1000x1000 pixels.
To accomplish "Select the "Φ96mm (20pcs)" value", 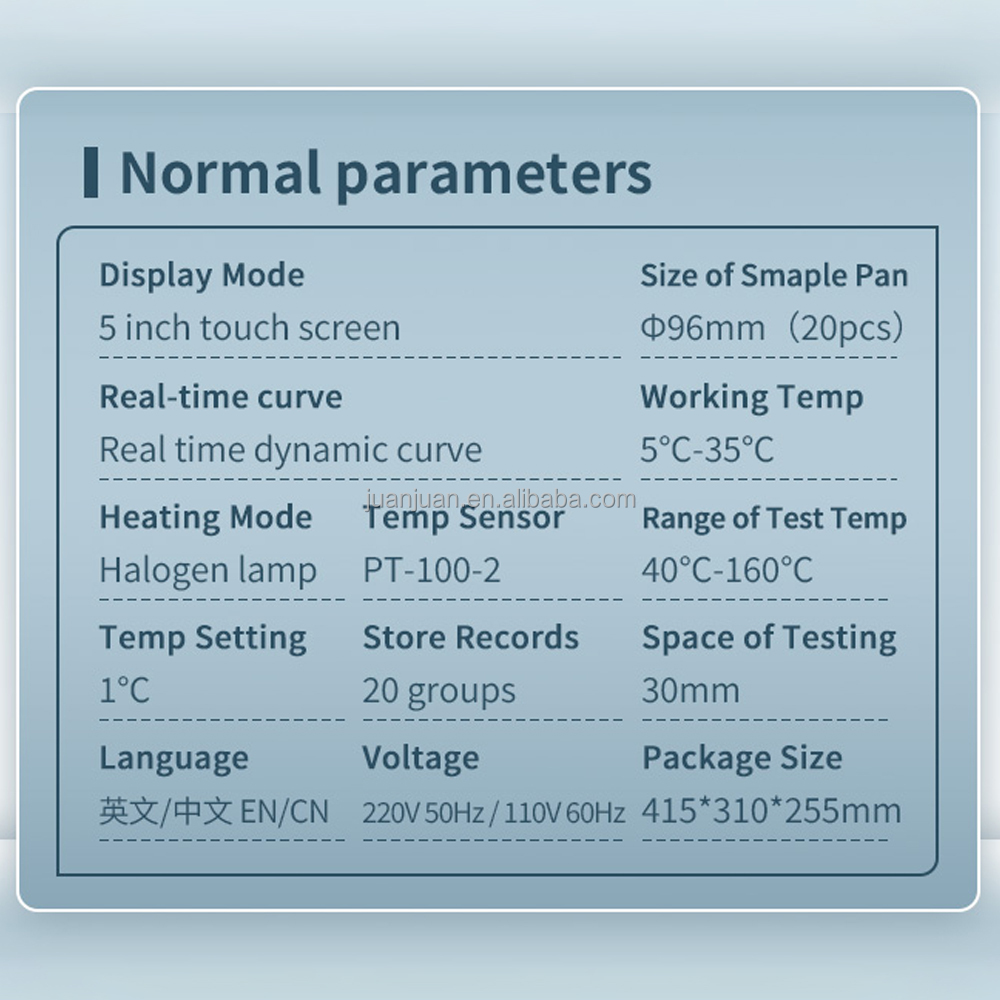I will pos(772,328).
